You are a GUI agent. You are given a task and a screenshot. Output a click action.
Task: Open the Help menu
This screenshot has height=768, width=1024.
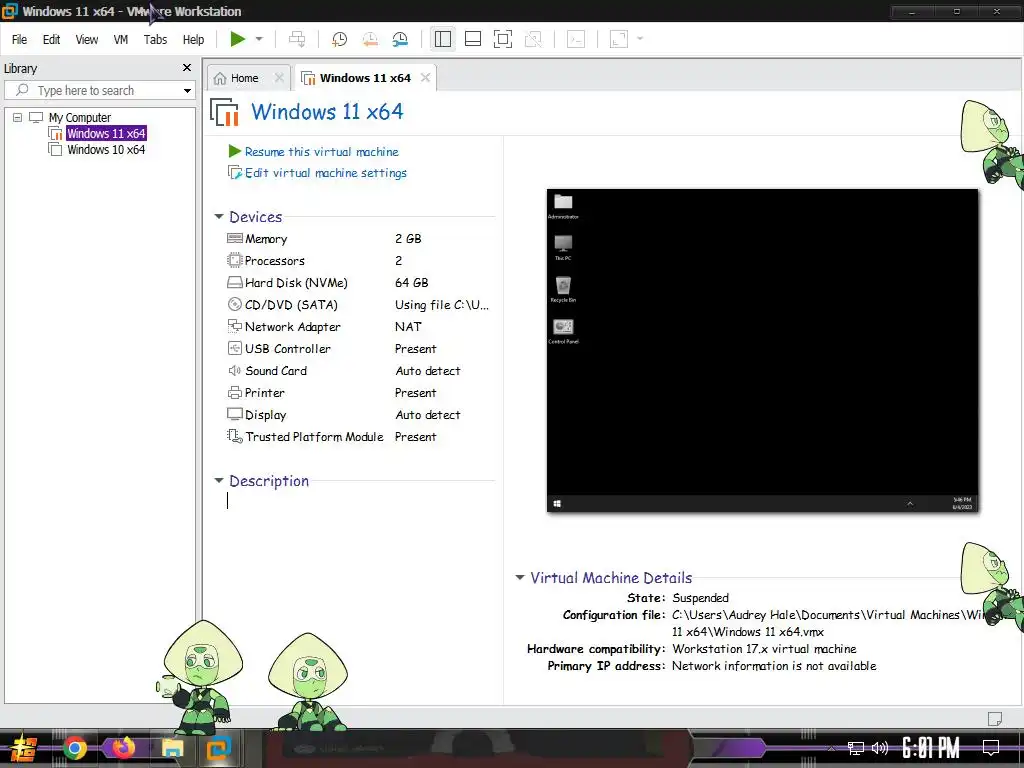point(193,40)
